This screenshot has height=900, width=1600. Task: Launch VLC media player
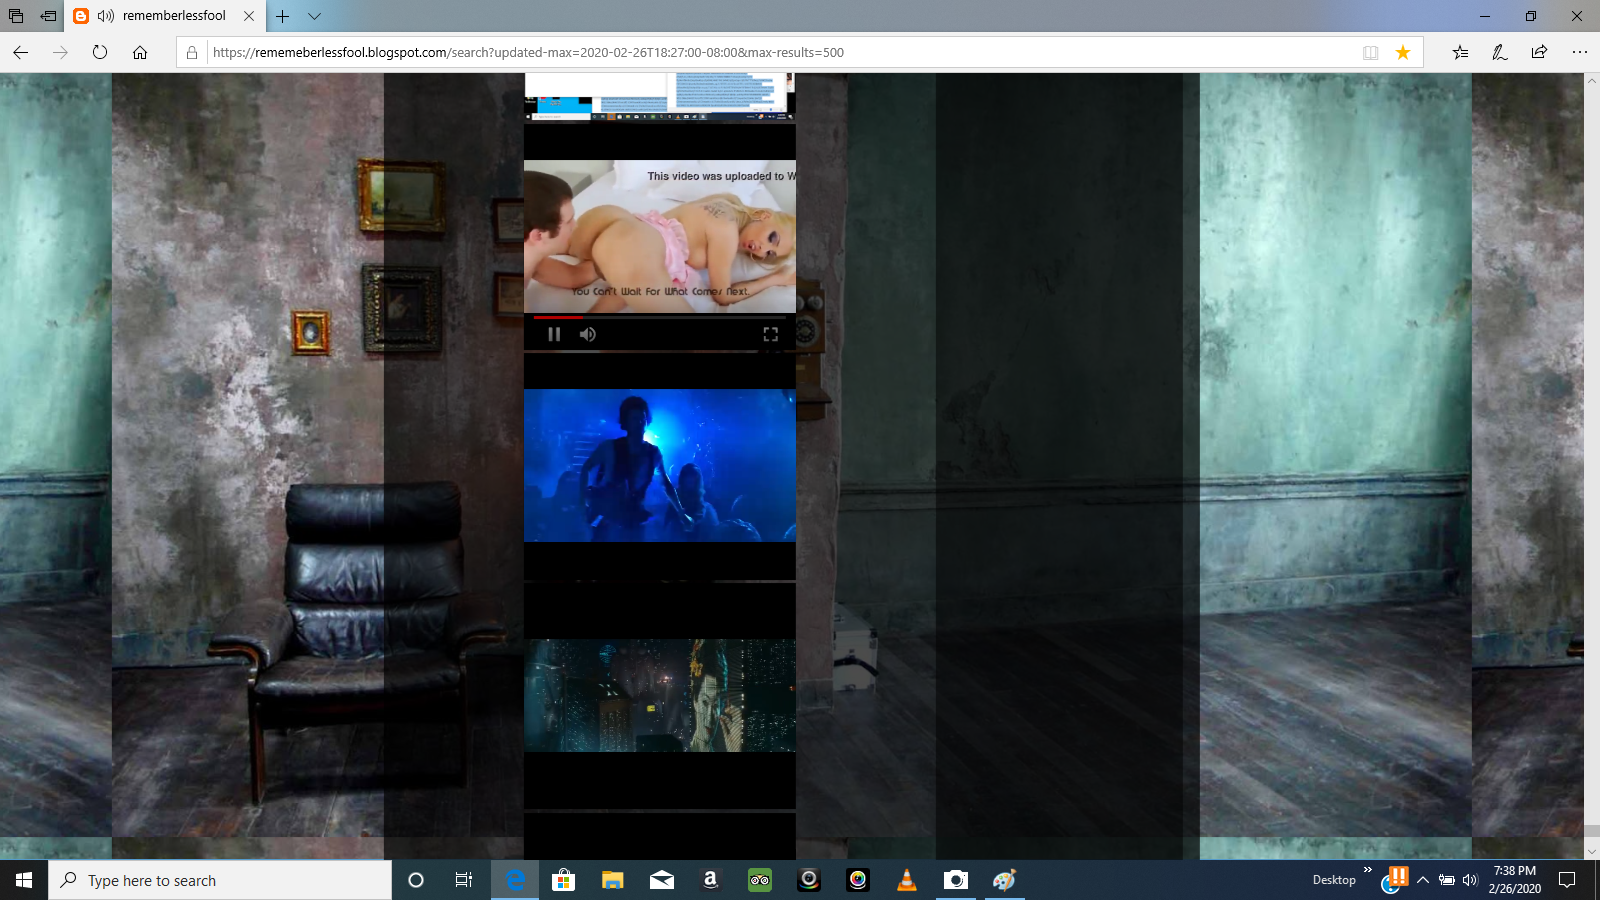coord(907,880)
